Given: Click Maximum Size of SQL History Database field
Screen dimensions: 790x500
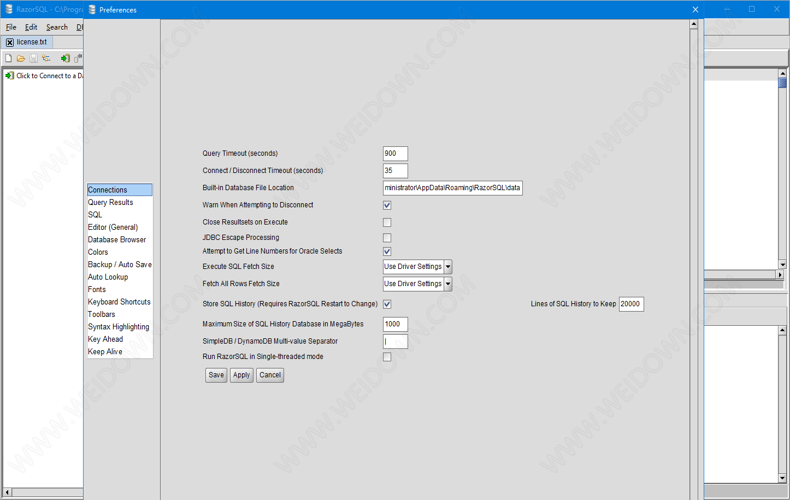Looking at the screenshot, I should point(396,324).
